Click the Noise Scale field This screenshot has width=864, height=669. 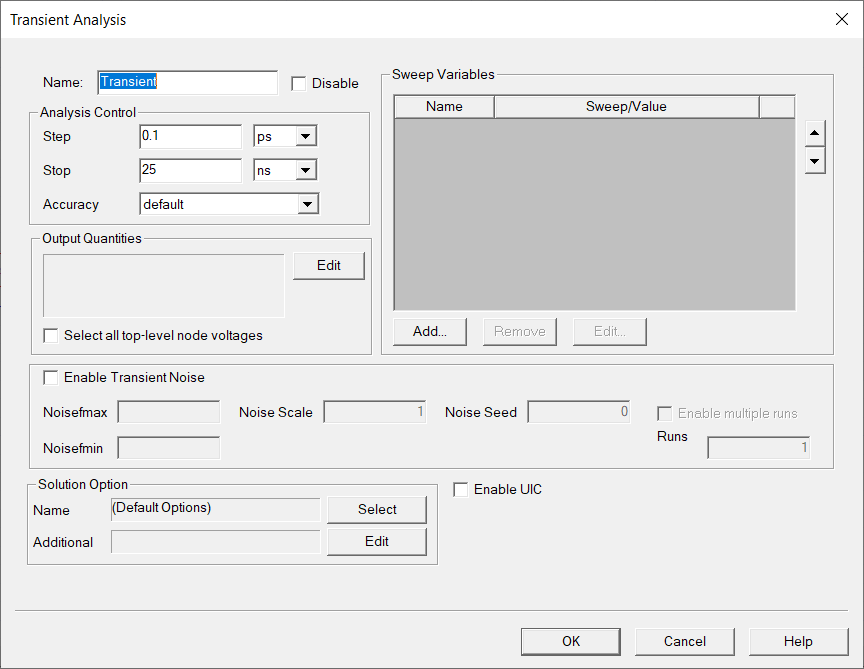[x=375, y=412]
